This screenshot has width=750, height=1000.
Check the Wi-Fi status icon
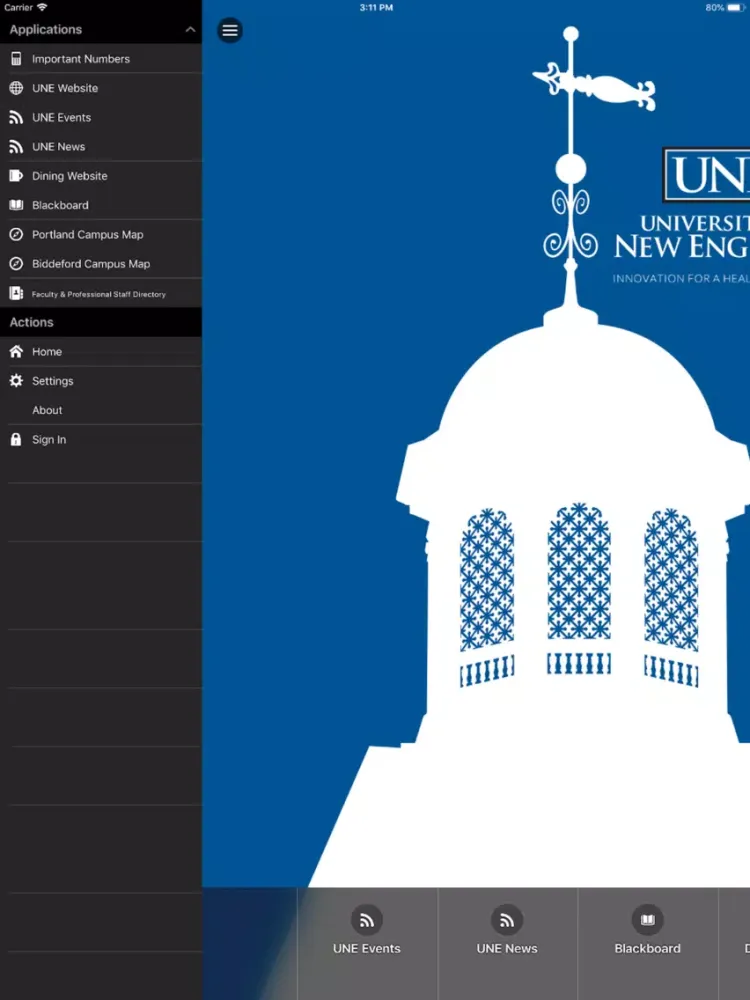click(42, 7)
